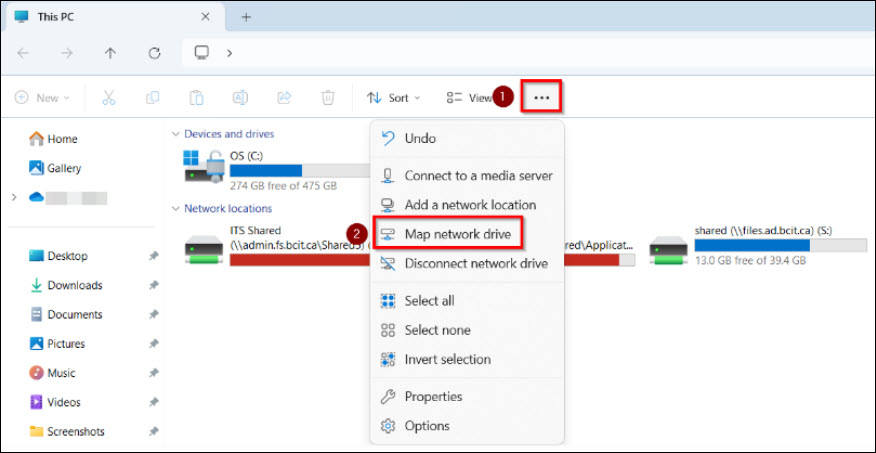This screenshot has height=453, width=876.
Task: Click the shared (S:) usage bar
Action: tap(780, 245)
